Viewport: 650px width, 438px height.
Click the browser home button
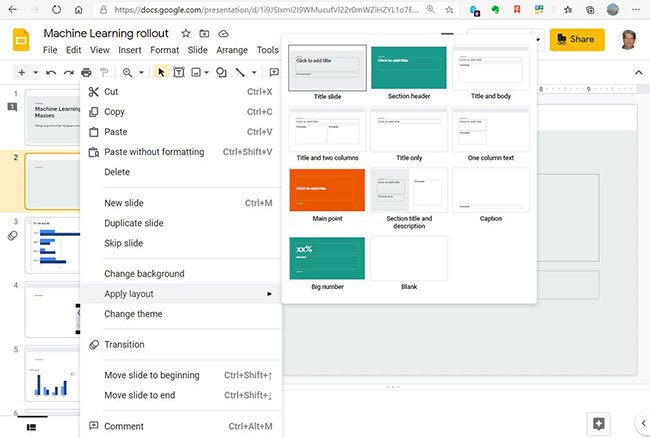point(78,10)
